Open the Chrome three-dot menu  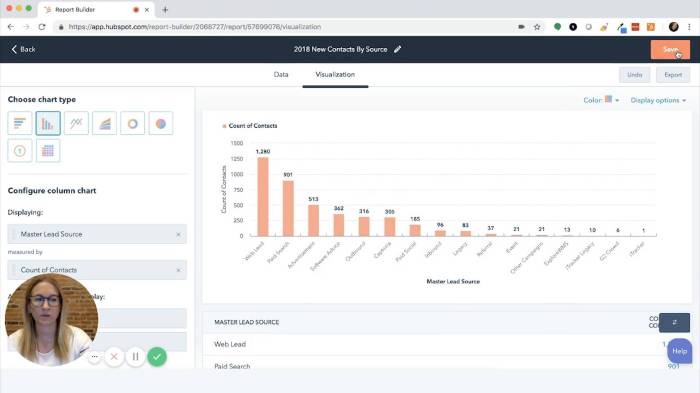(x=689, y=27)
